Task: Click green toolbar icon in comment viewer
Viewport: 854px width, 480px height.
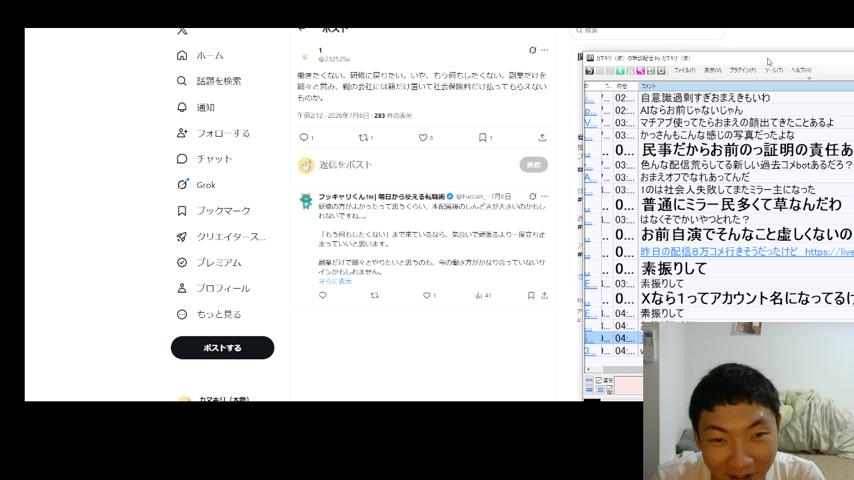Action: [x=620, y=71]
